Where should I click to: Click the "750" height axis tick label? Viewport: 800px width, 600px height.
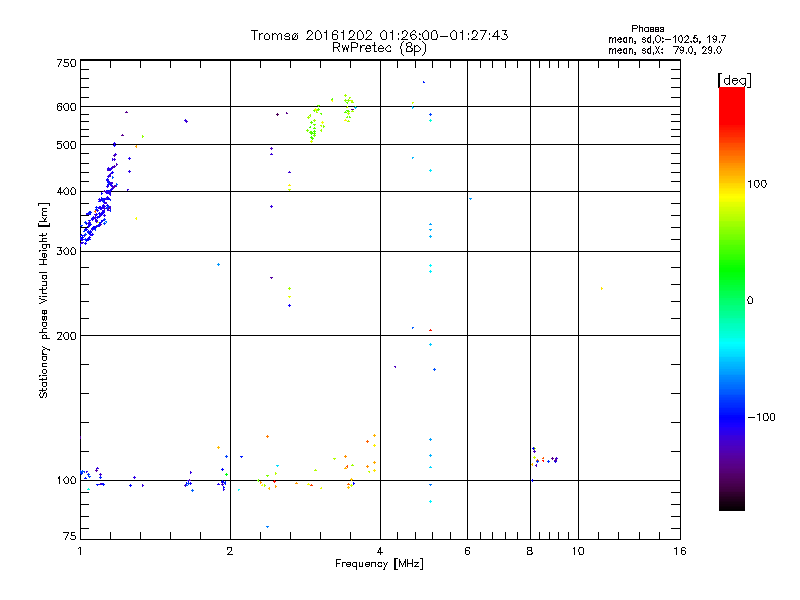coord(66,63)
